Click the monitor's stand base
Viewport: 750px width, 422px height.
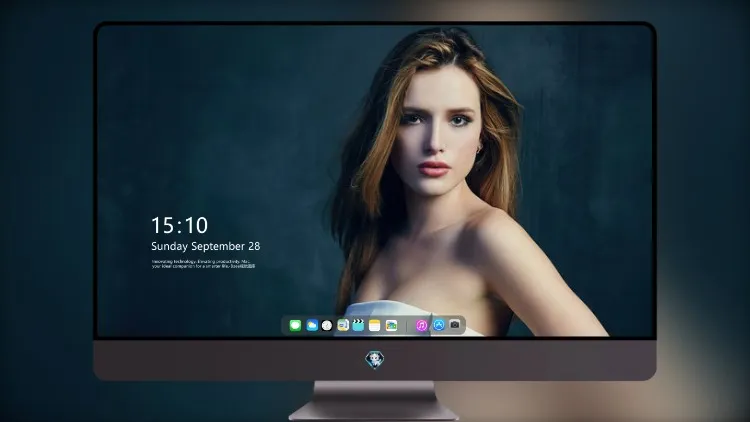click(374, 411)
